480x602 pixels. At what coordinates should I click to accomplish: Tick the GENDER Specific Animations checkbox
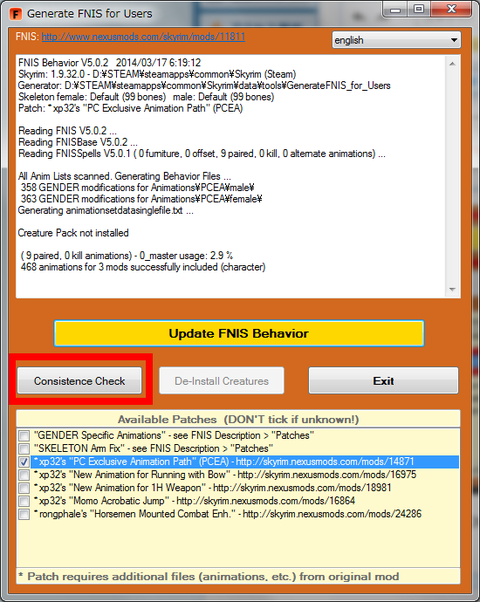tap(24, 436)
